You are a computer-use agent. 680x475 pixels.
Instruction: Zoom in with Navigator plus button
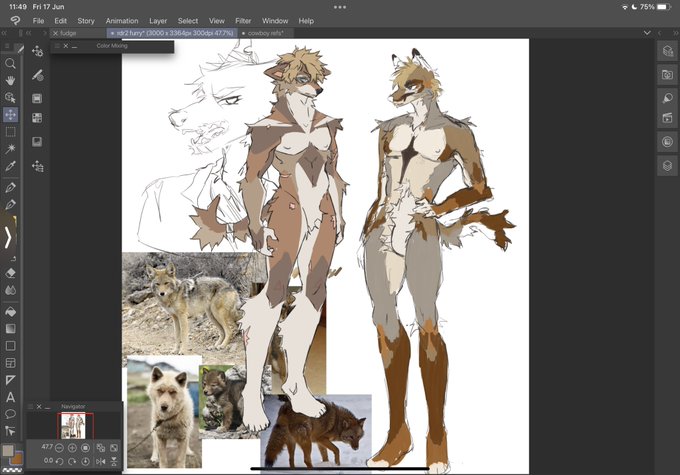click(x=72, y=448)
